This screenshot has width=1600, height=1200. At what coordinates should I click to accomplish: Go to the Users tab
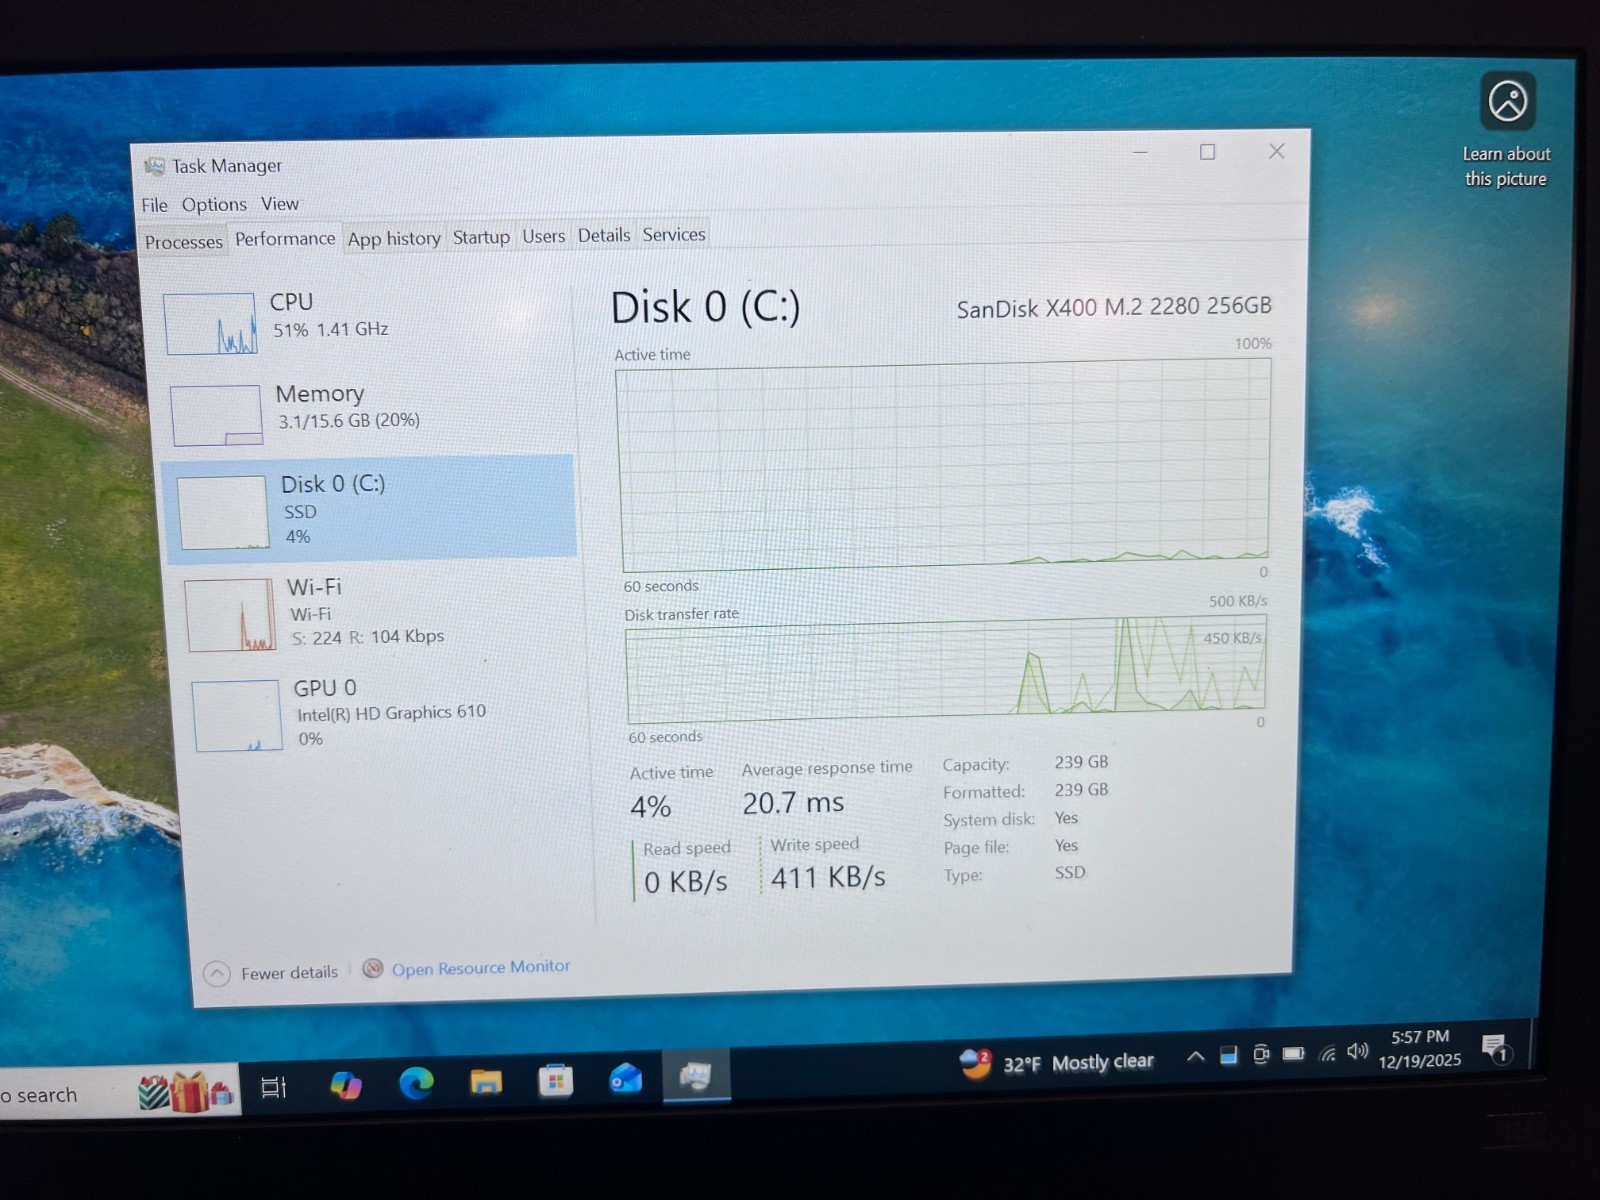(543, 236)
